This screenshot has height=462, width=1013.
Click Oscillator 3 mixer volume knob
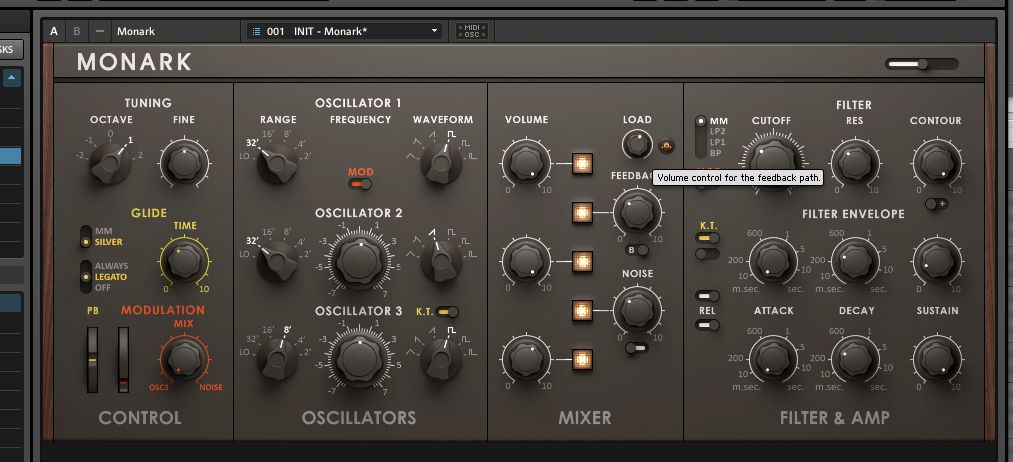(526, 359)
